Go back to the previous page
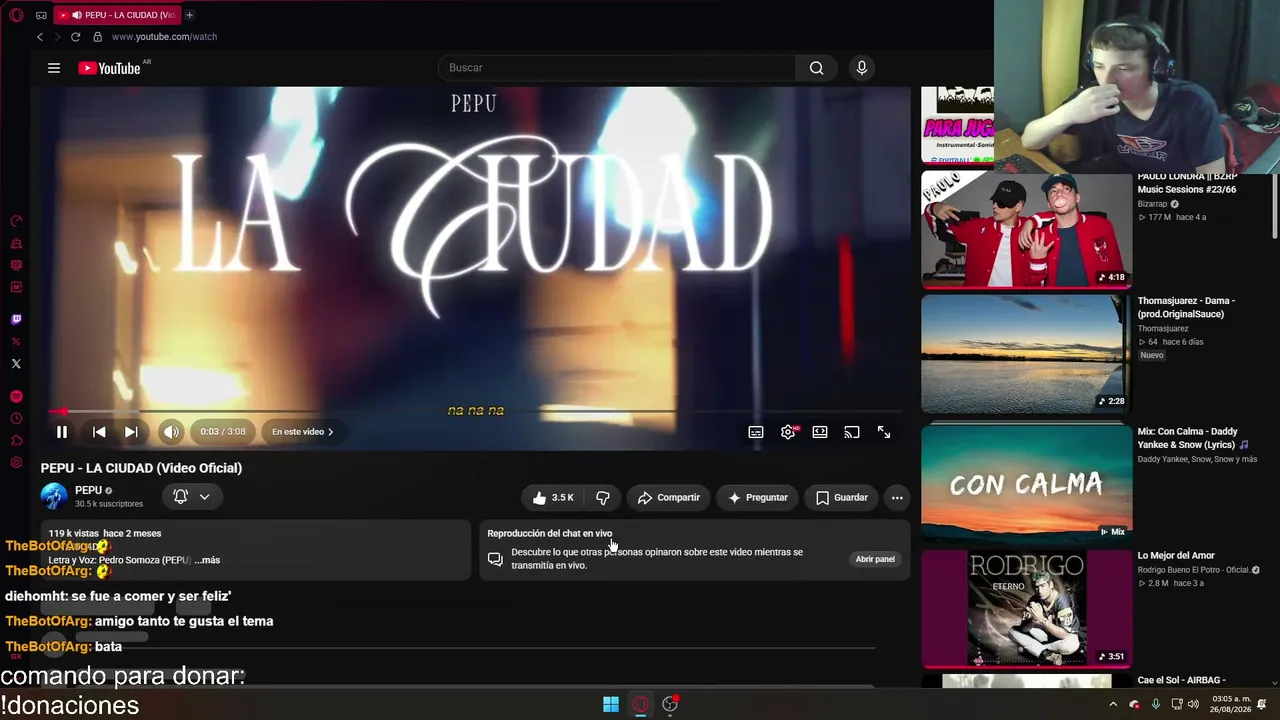The width and height of the screenshot is (1280, 720). pos(40,37)
